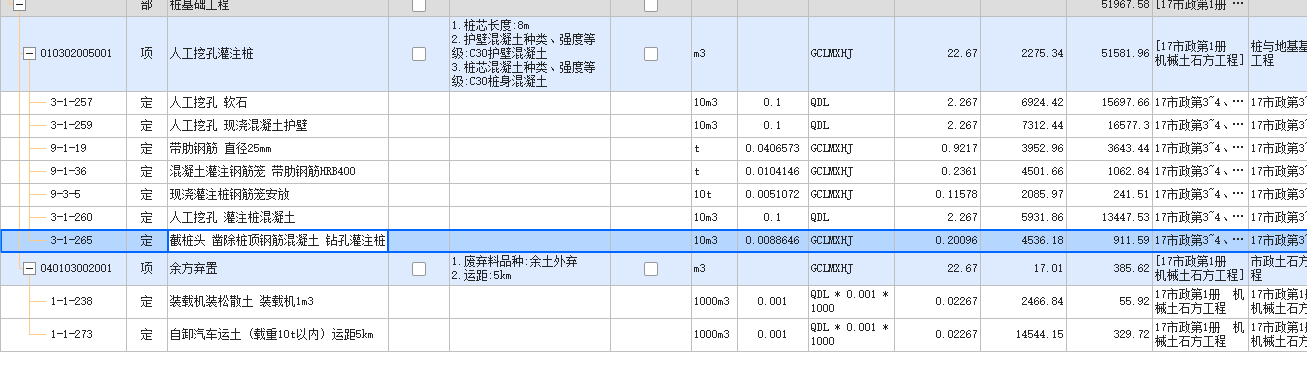Click the highlighted 截桩头 name cell
1307x376 pixels.
(278, 241)
